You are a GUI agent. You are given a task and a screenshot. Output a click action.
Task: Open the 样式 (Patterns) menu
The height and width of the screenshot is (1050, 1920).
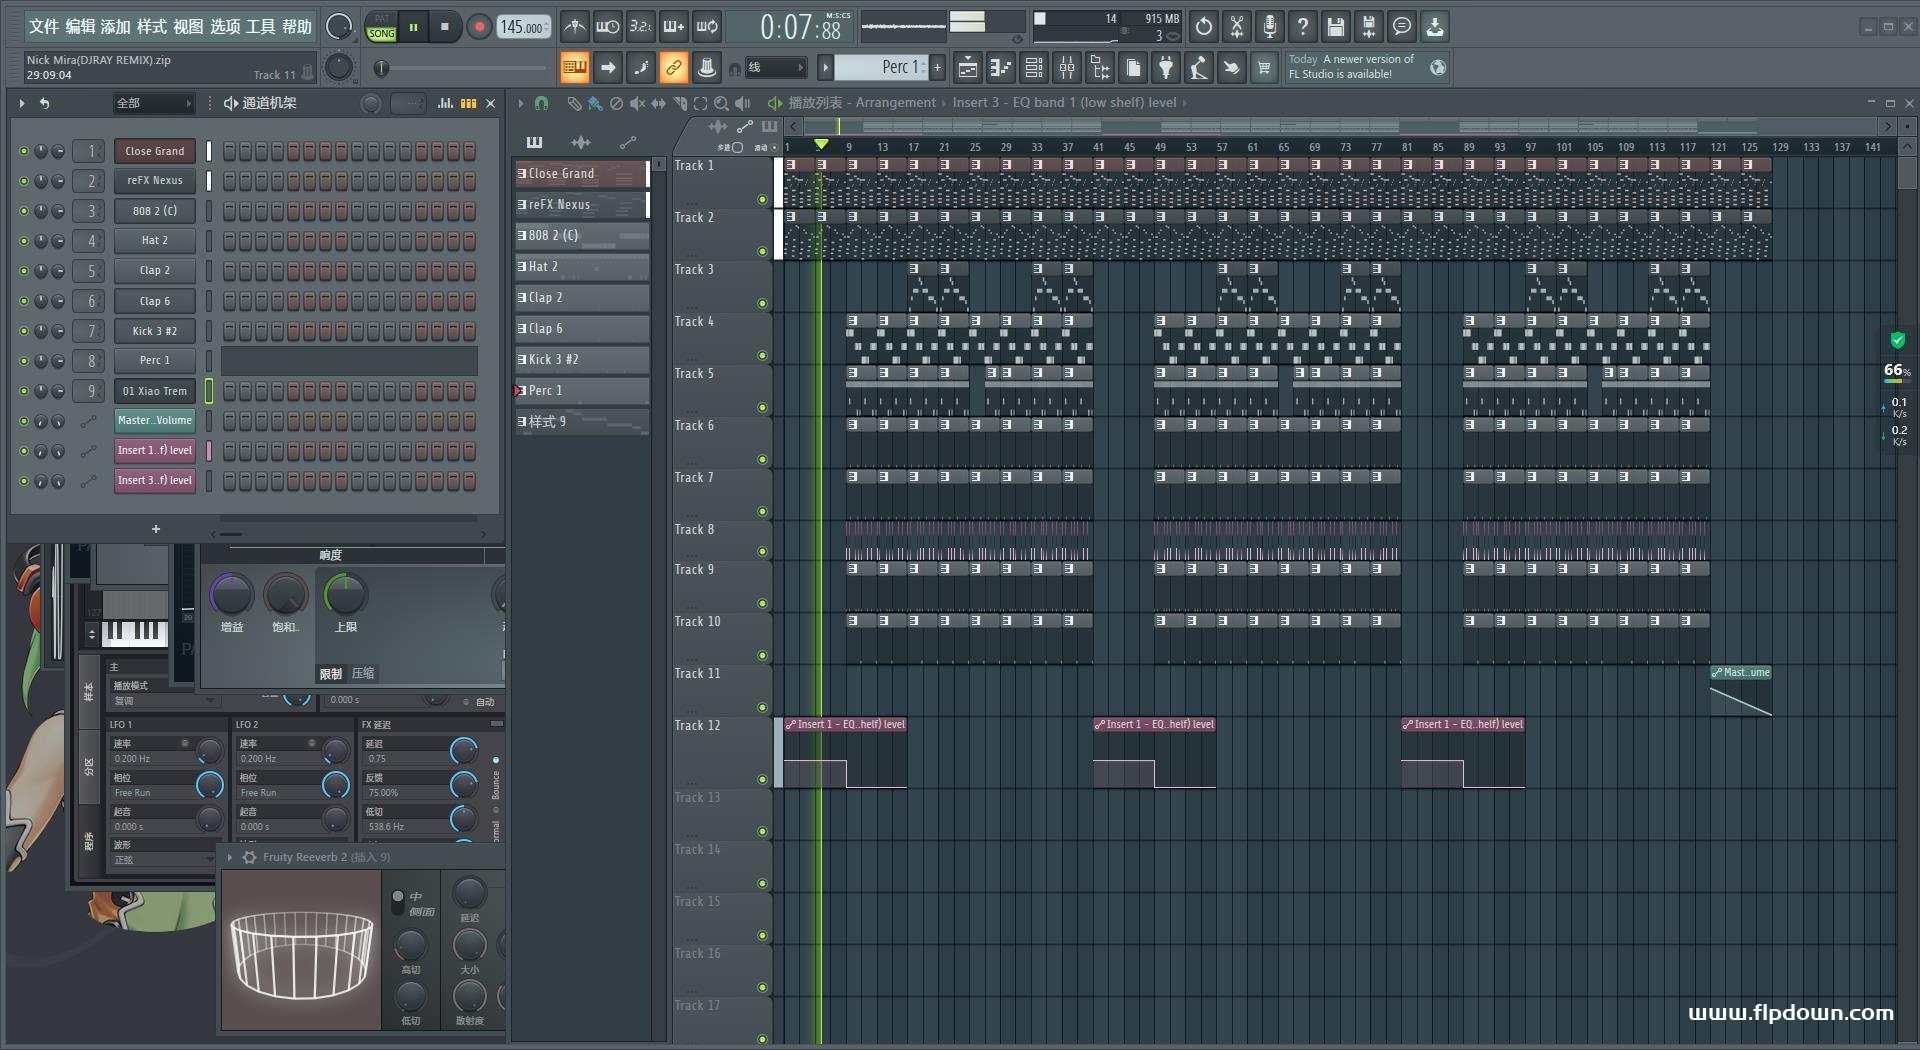point(152,27)
